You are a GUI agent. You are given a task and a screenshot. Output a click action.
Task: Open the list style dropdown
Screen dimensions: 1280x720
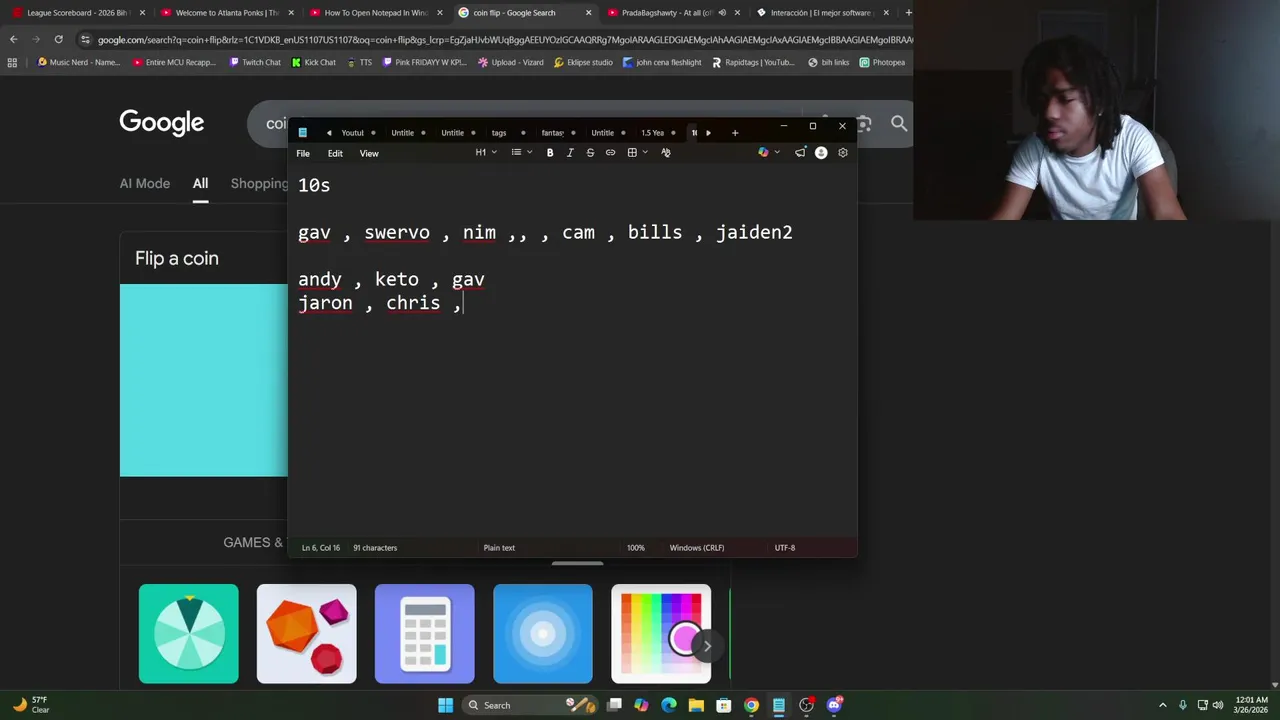click(x=522, y=153)
